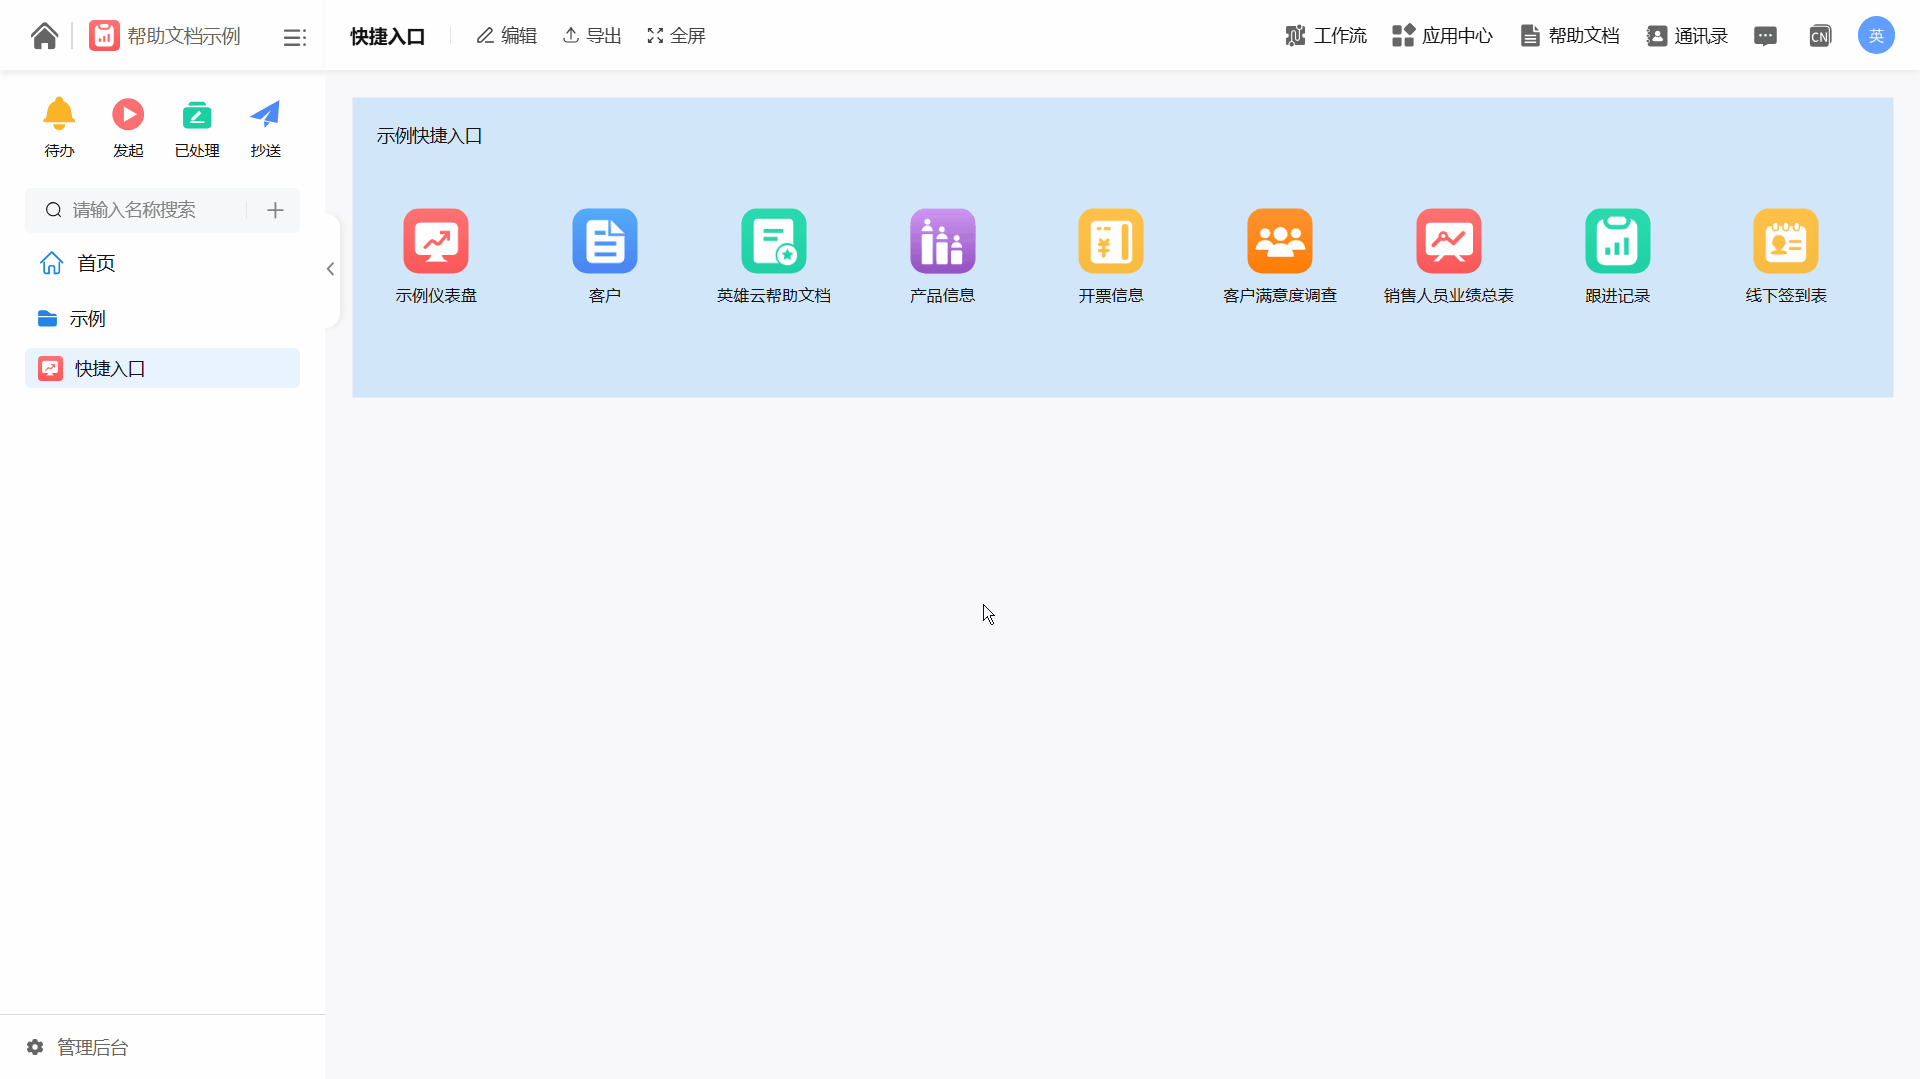The image size is (1920, 1079).
Task: Open the 示例仪表盘 shortcut icon
Action: point(436,241)
